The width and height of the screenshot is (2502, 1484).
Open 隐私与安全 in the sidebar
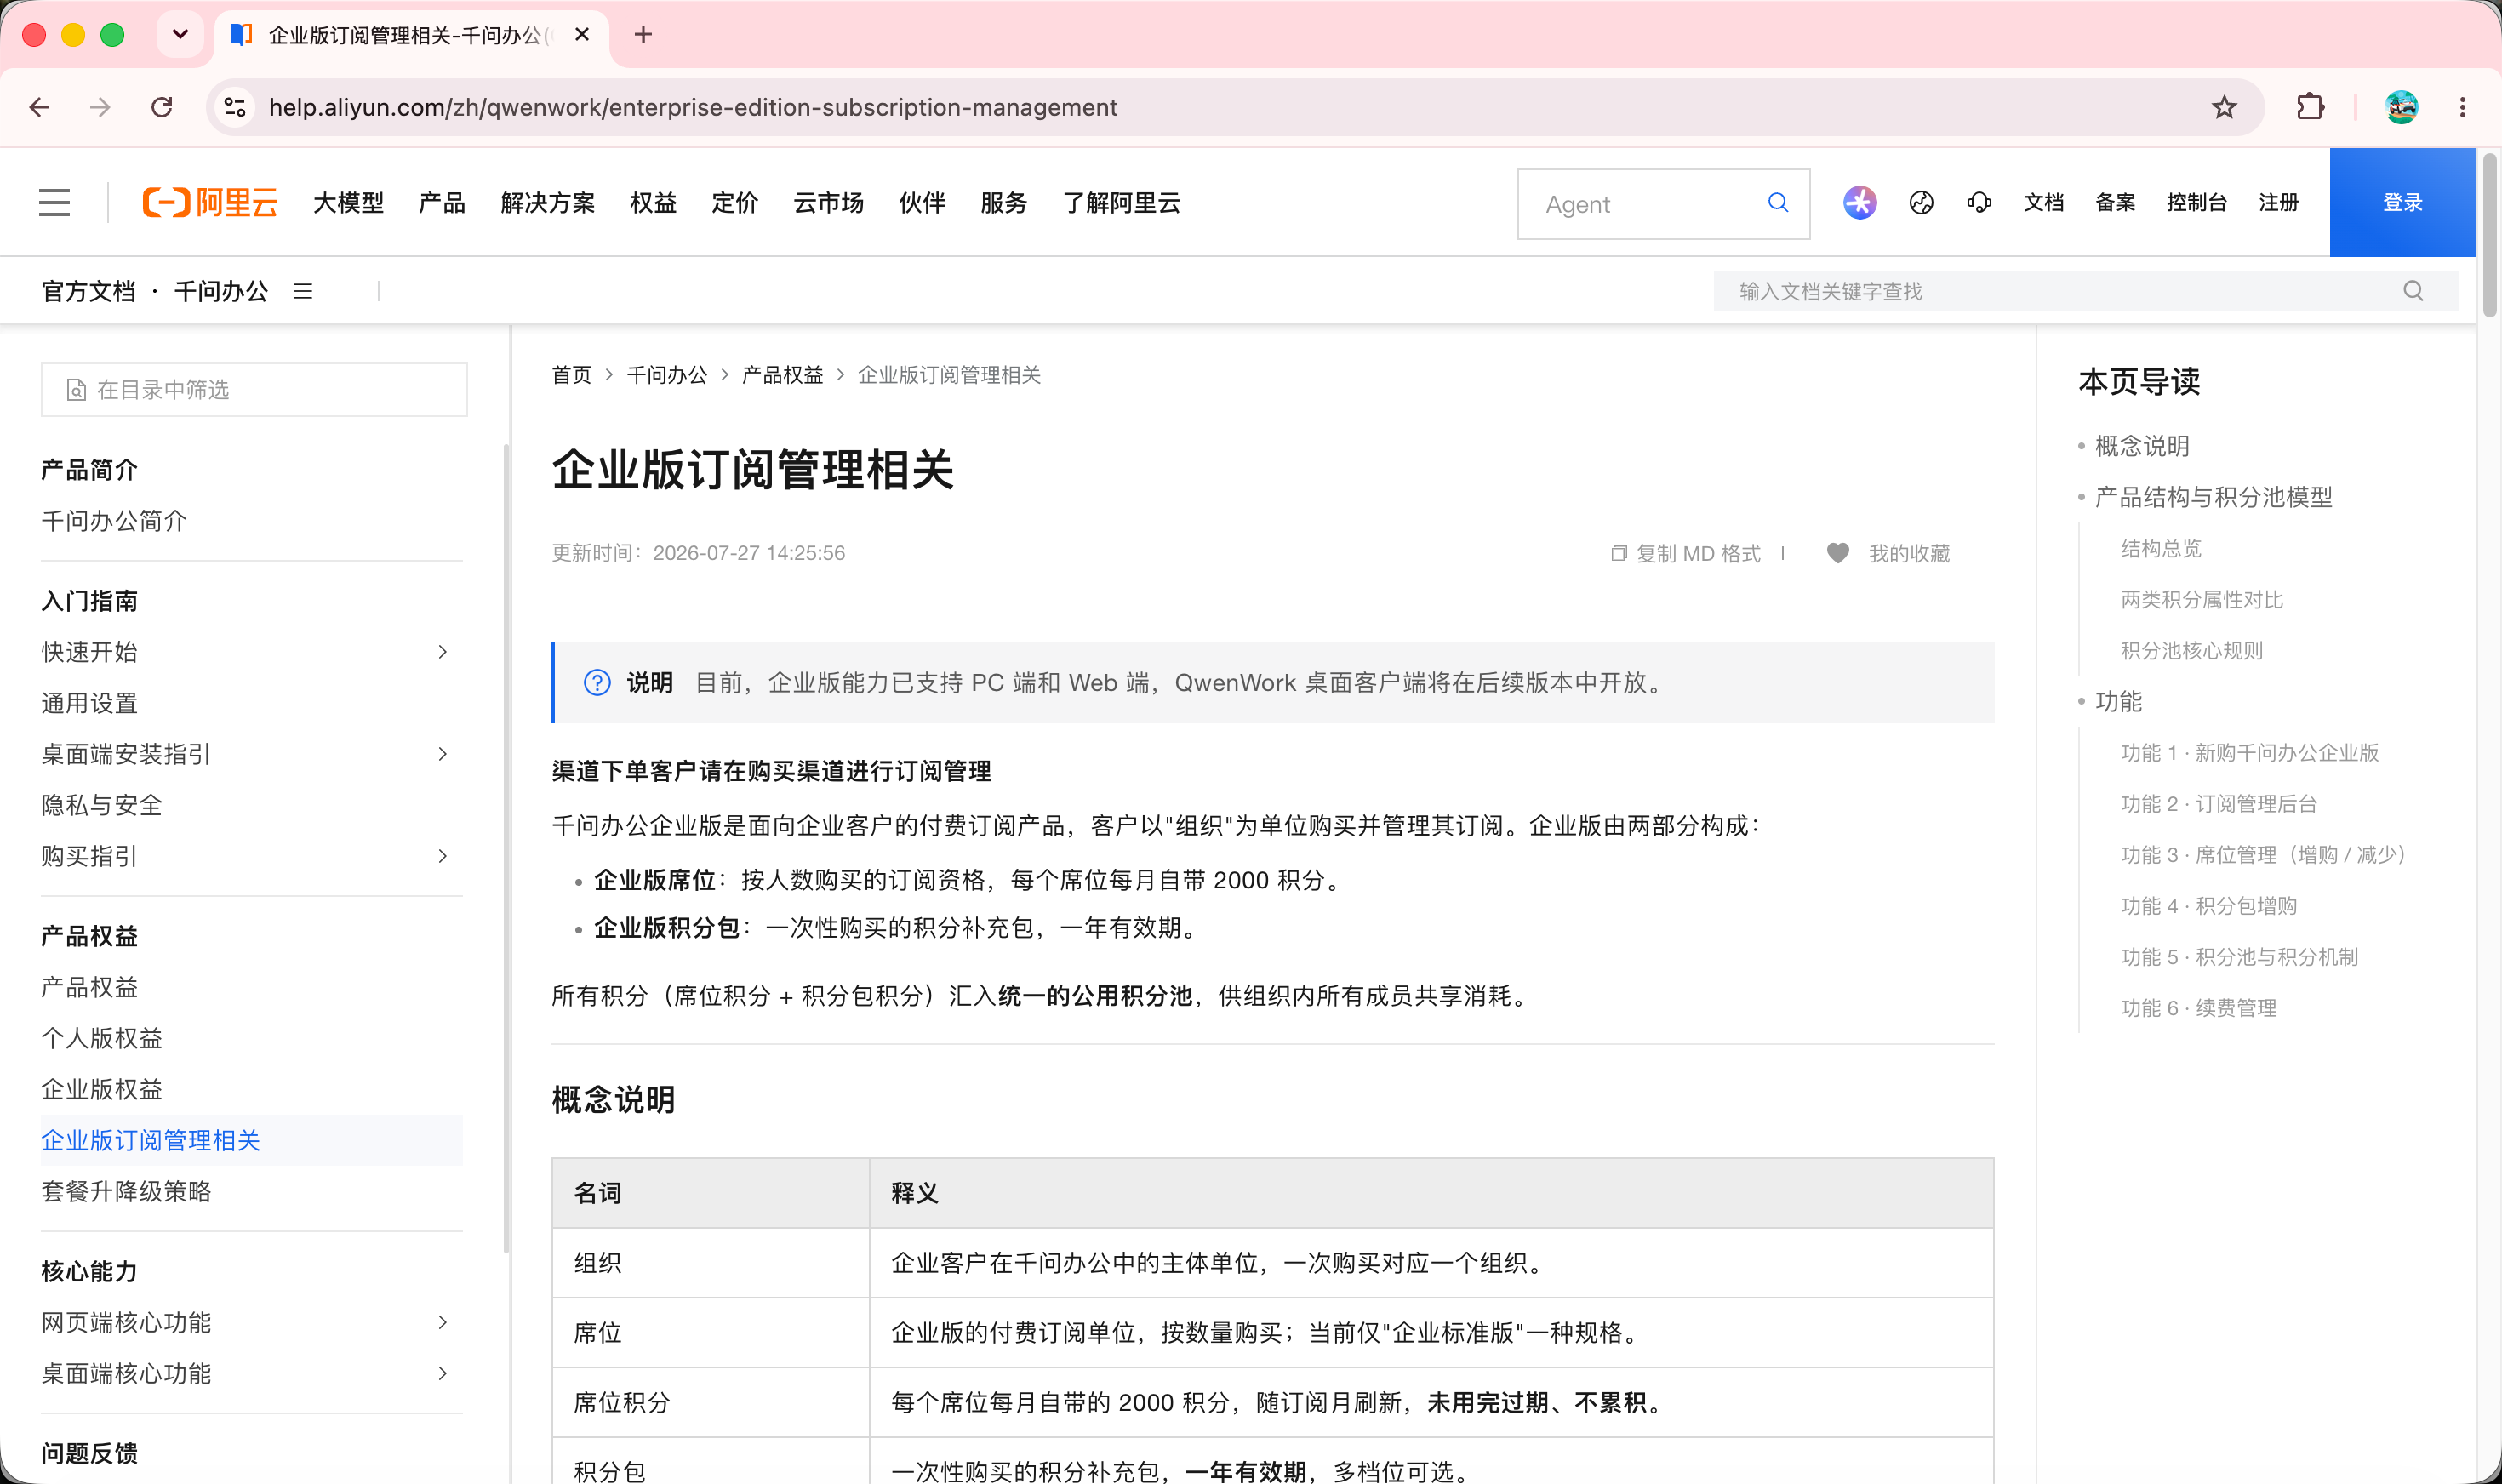102,805
